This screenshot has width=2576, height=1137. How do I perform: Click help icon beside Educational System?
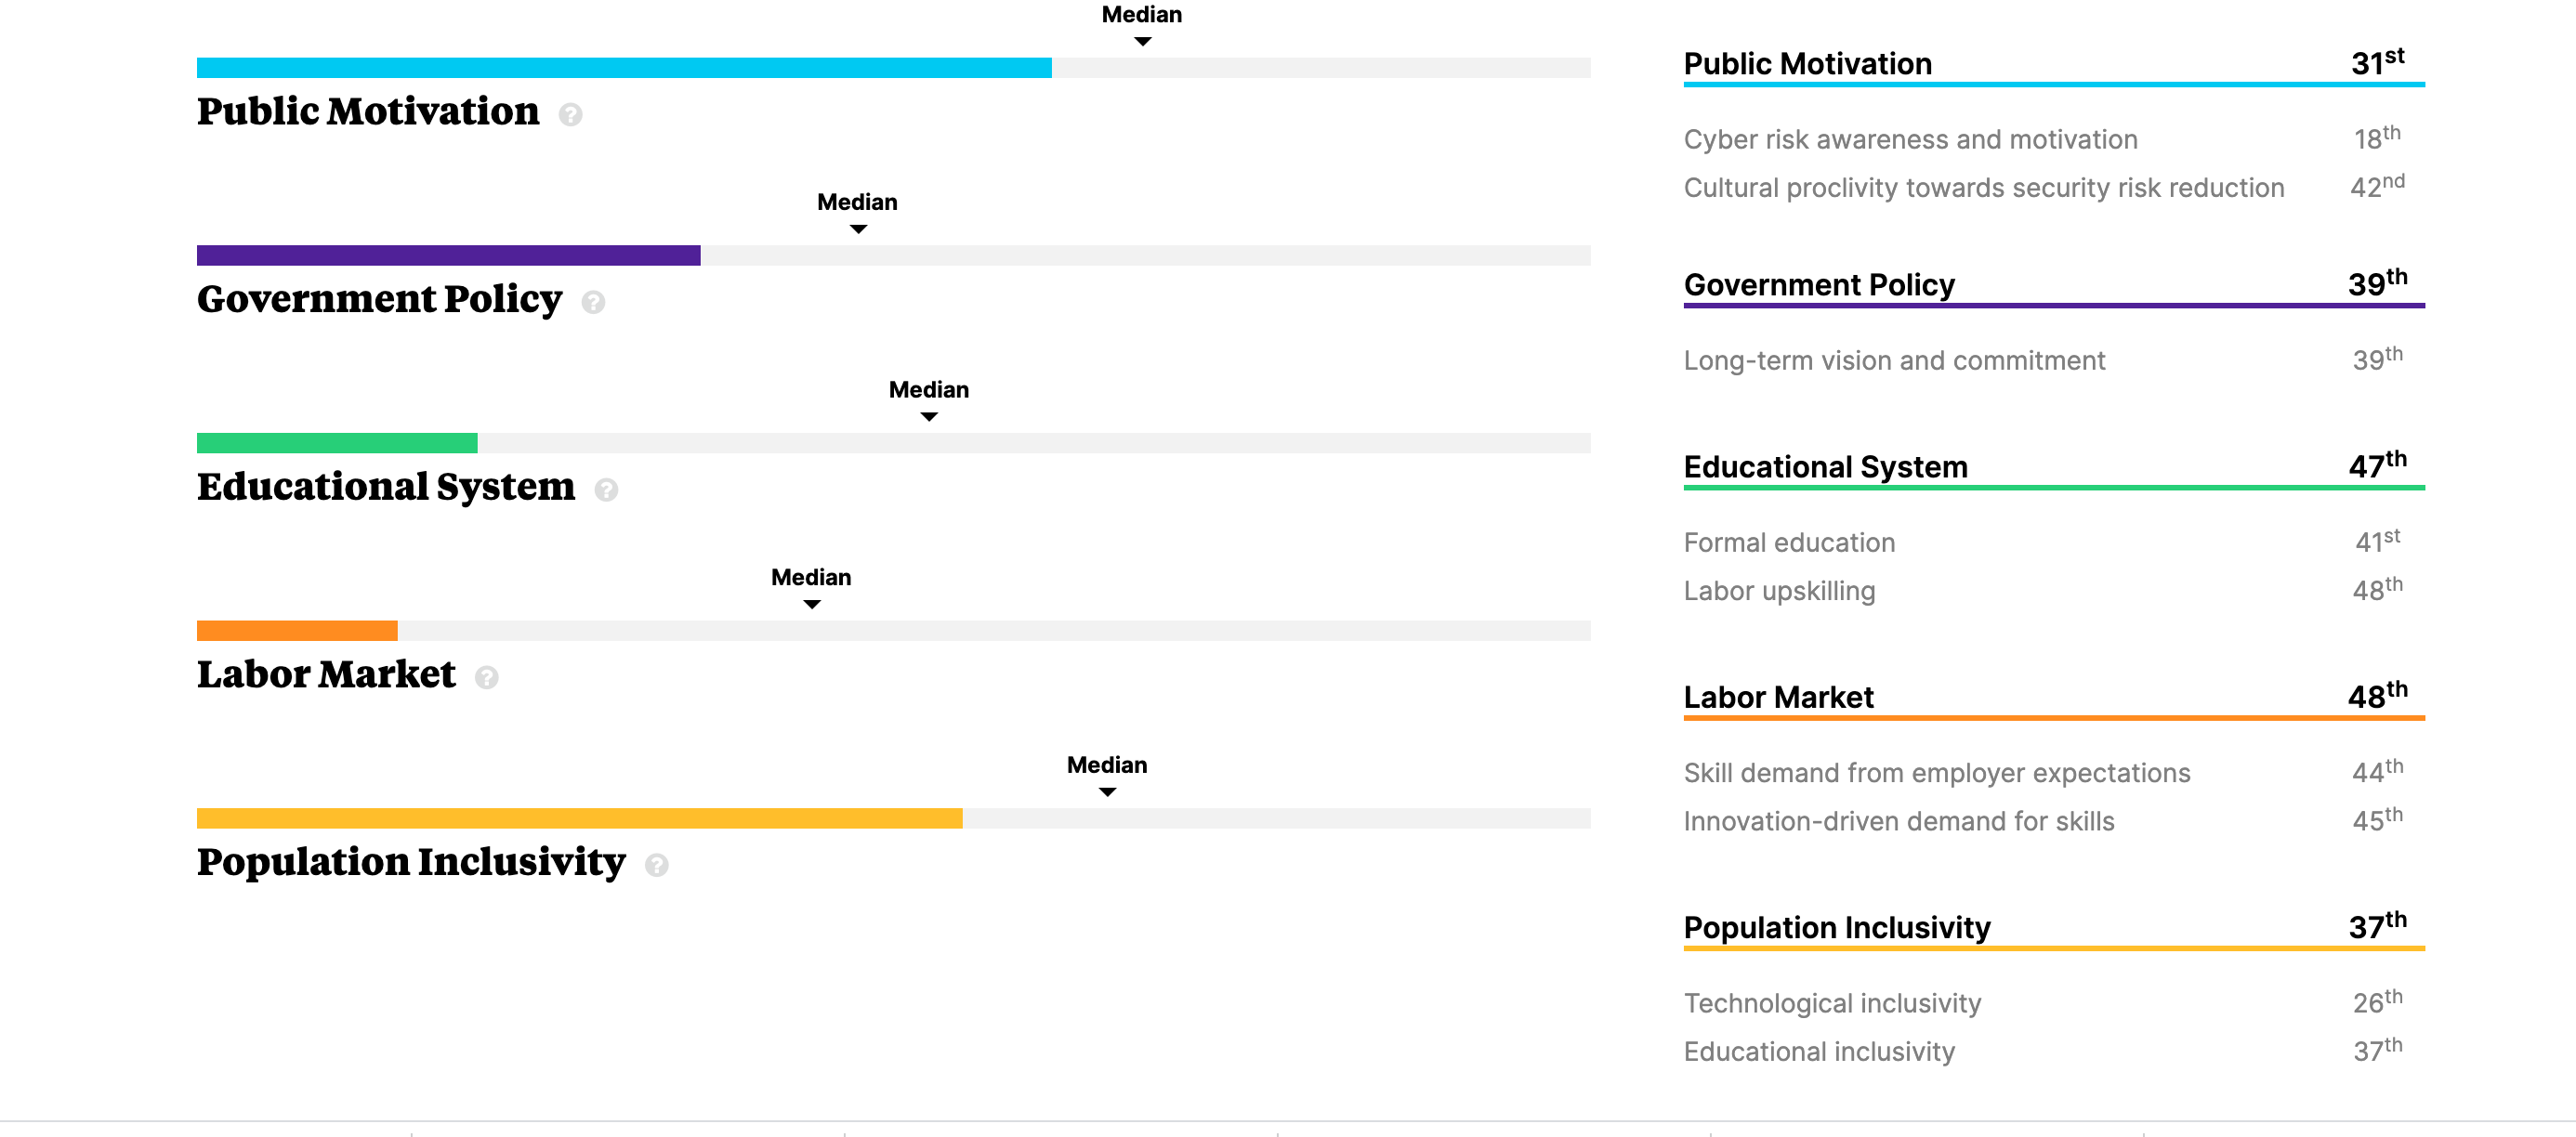[606, 490]
